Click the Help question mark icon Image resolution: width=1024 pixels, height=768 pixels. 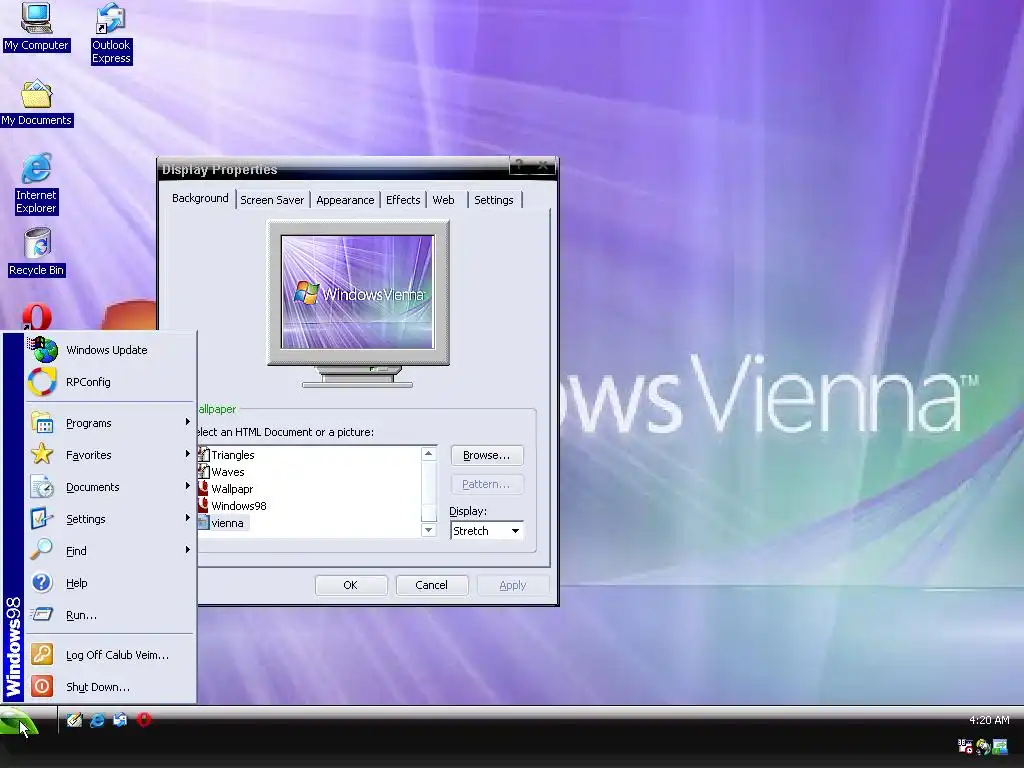(x=42, y=583)
